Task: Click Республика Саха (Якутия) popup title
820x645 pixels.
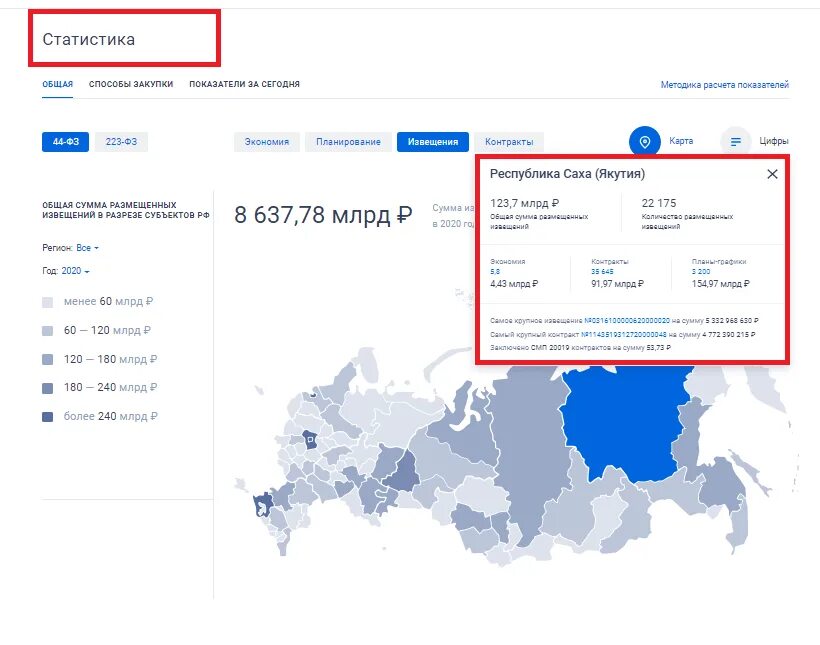Action: click(x=567, y=174)
